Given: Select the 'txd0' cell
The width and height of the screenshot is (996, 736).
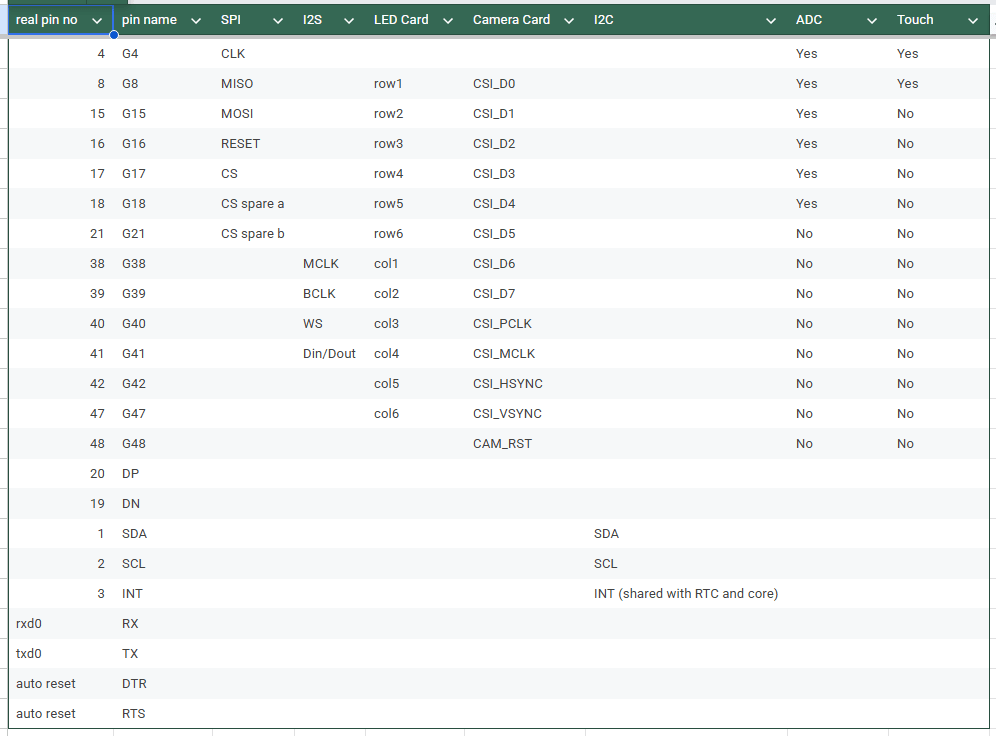Looking at the screenshot, I should [x=62, y=653].
